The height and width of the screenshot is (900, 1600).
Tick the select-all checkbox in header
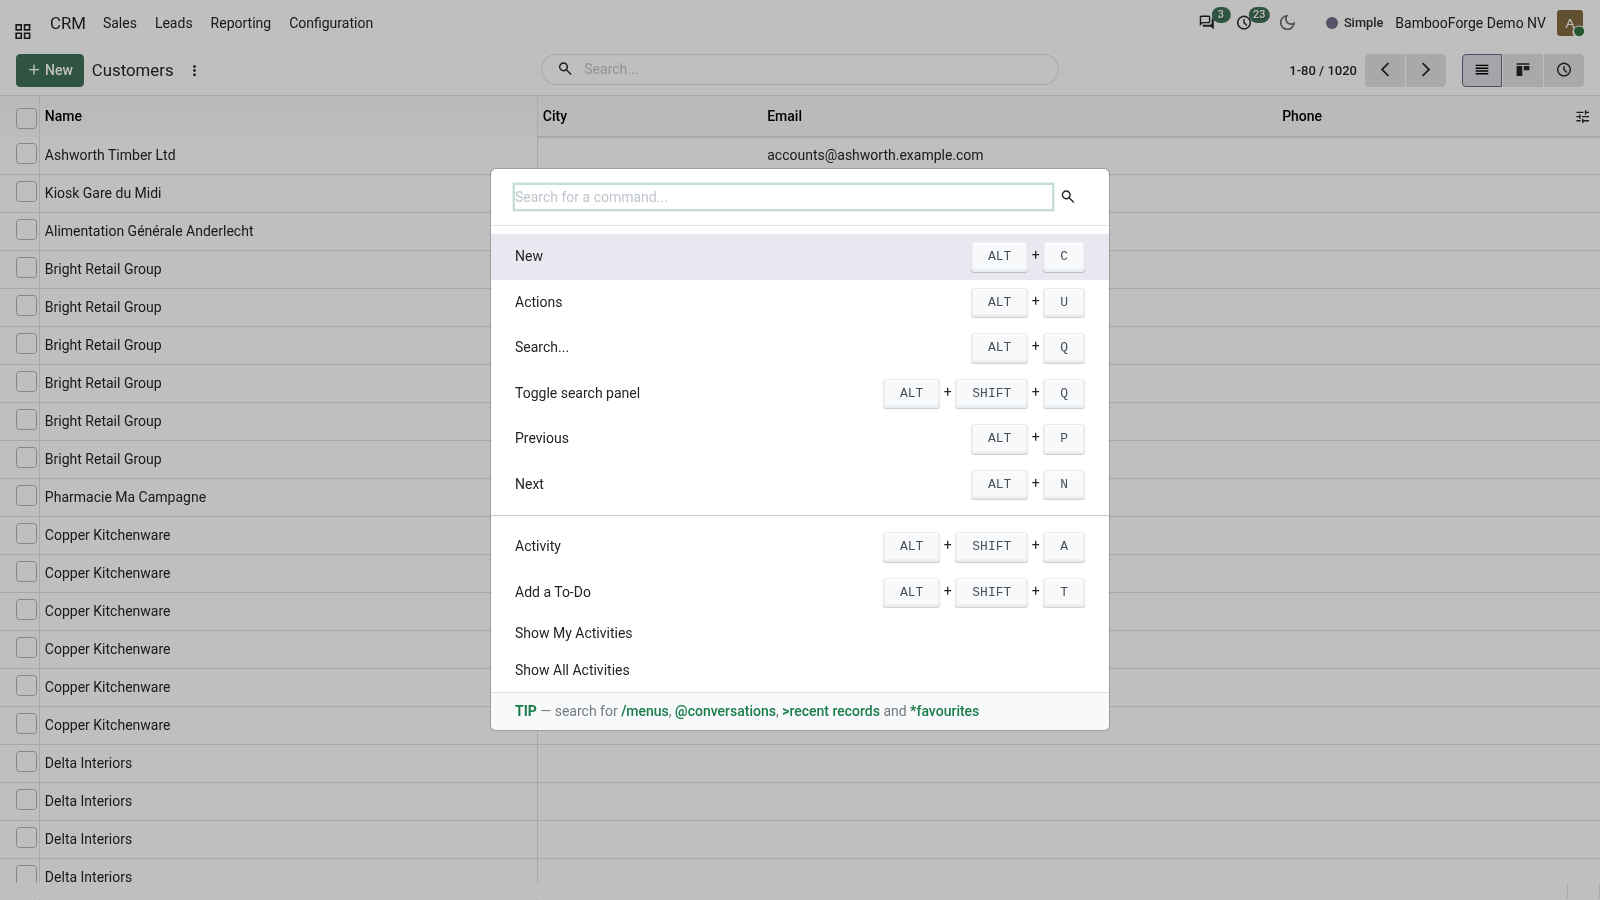(27, 117)
